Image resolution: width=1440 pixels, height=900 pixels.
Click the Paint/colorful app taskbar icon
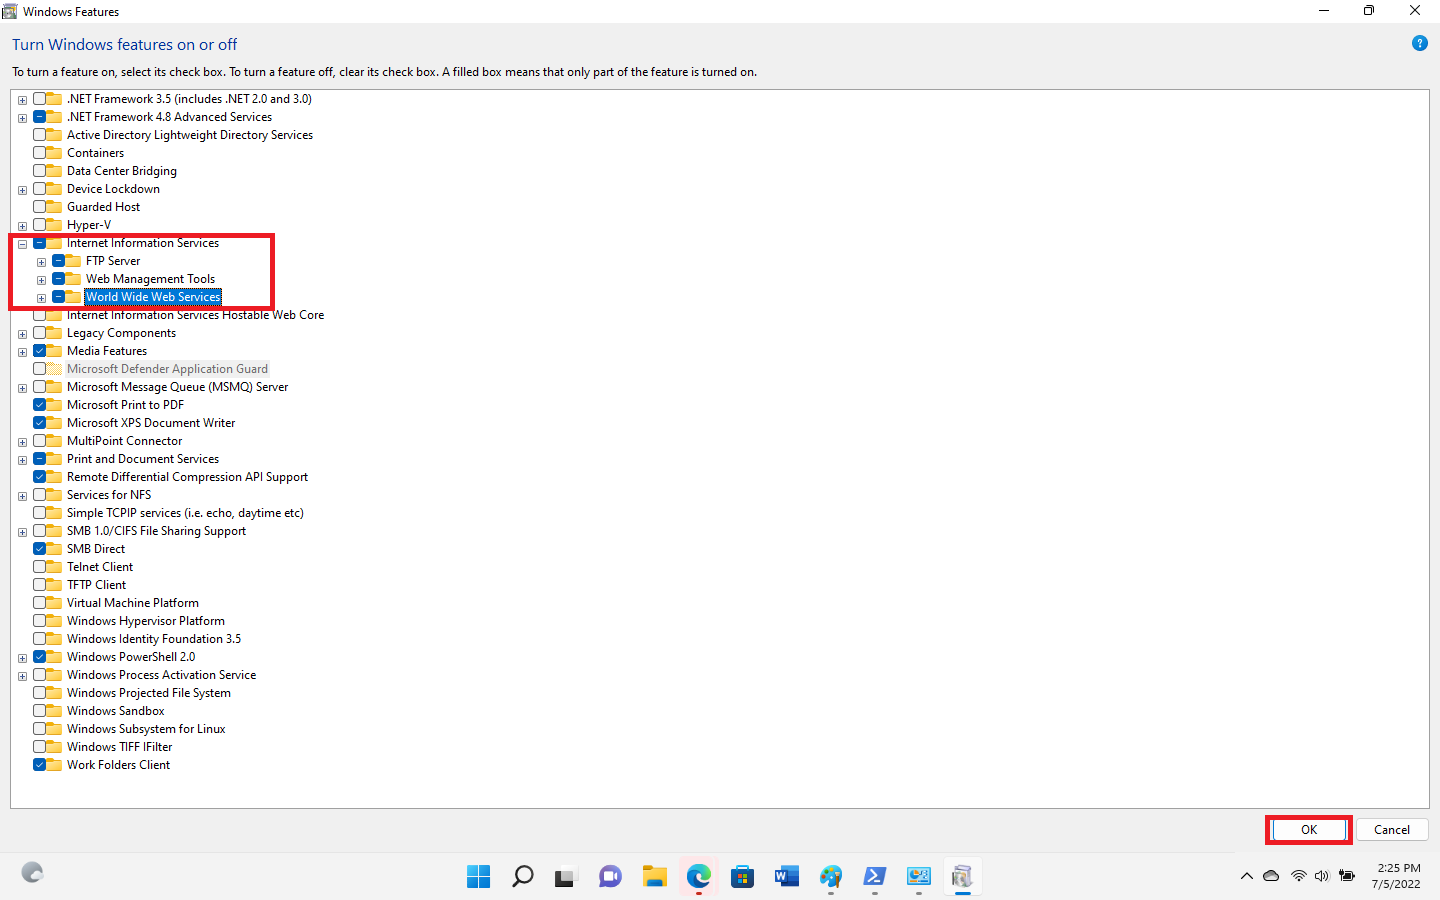[830, 877]
